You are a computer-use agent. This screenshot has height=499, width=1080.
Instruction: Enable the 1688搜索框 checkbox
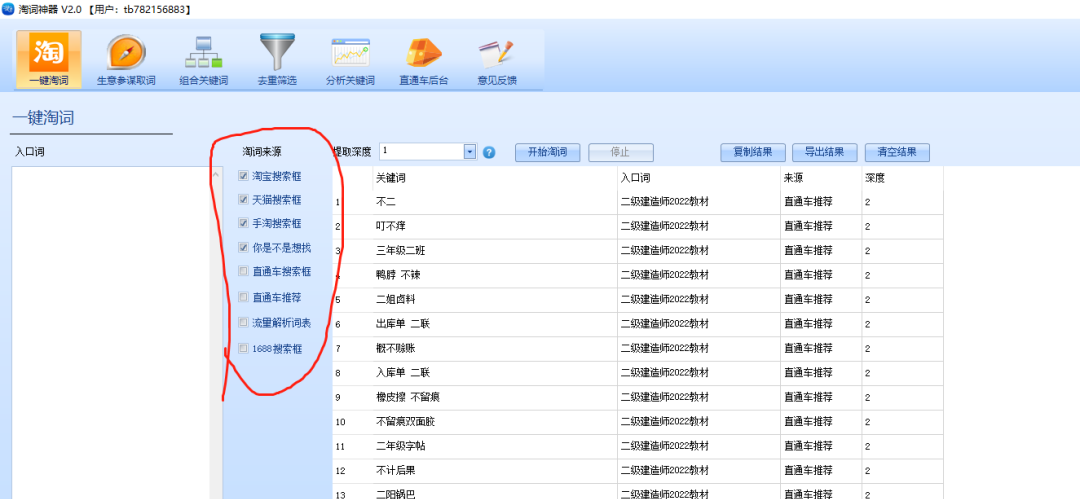click(x=243, y=348)
